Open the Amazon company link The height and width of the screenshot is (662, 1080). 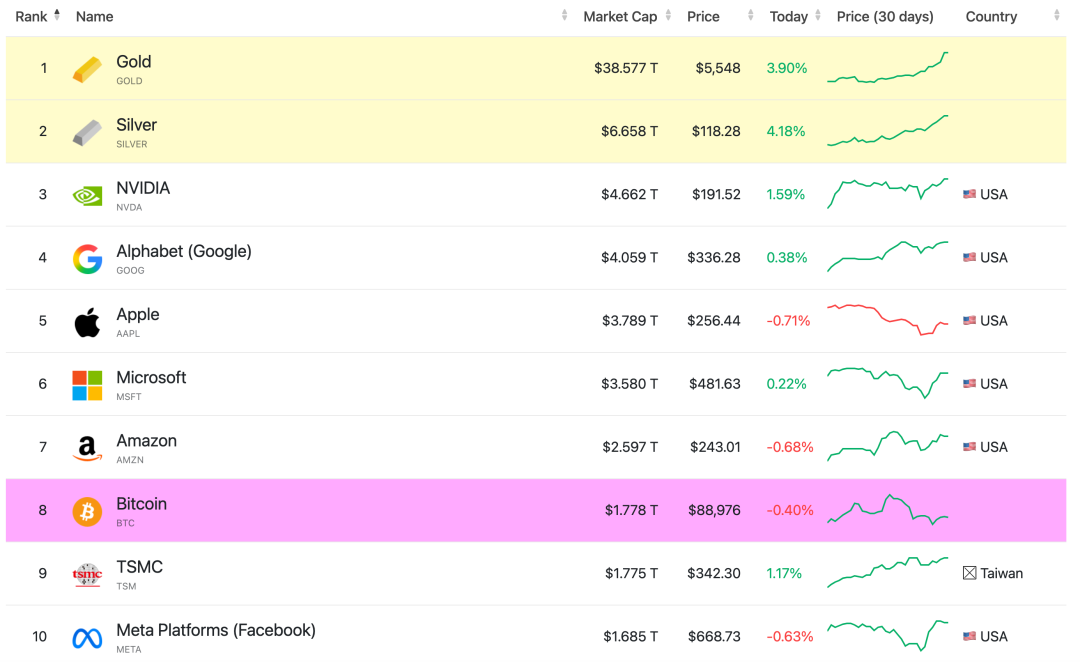[146, 441]
